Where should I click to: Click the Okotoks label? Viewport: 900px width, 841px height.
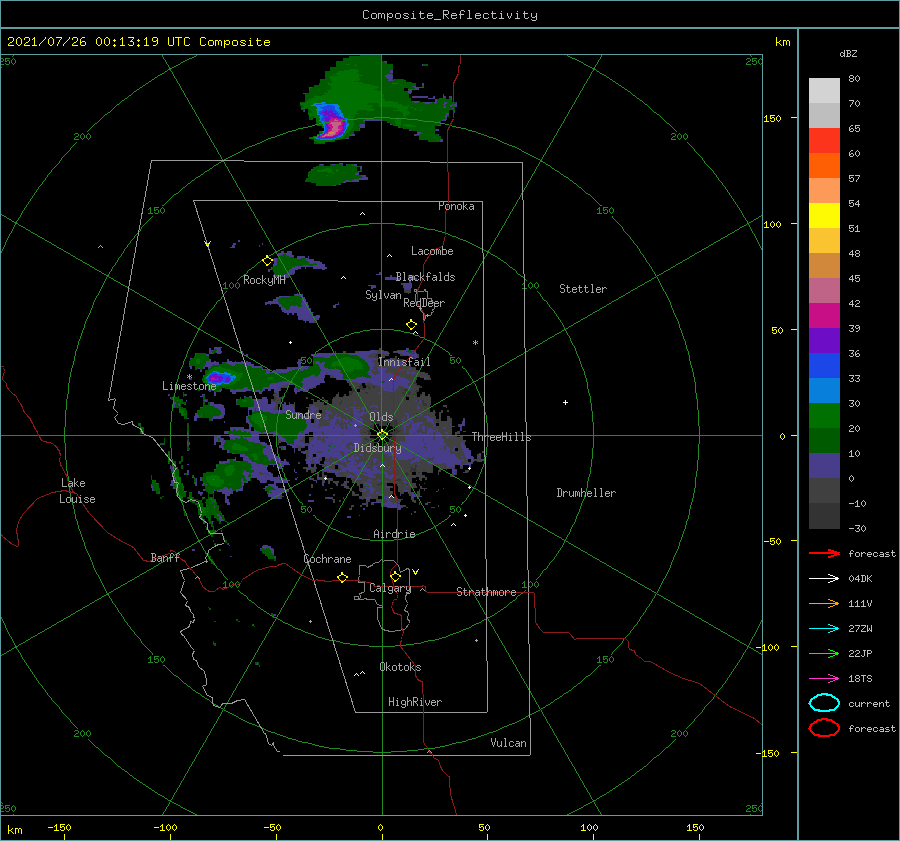tap(400, 667)
